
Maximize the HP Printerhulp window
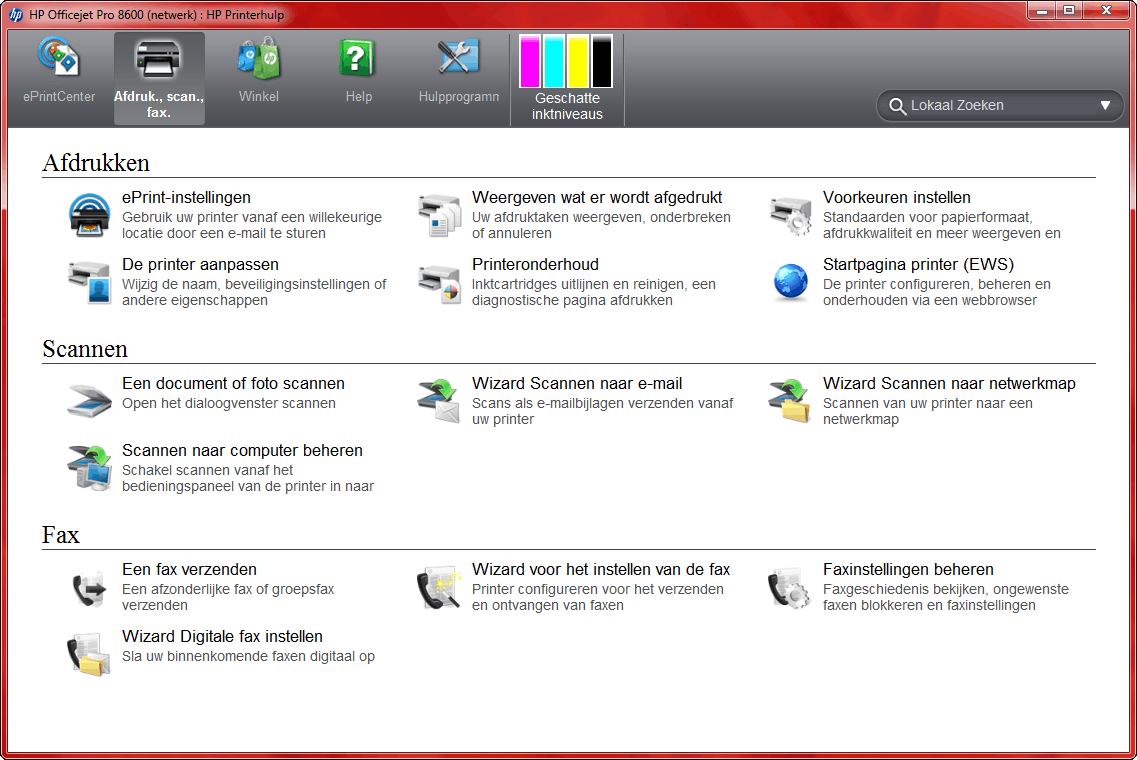pos(1069,10)
